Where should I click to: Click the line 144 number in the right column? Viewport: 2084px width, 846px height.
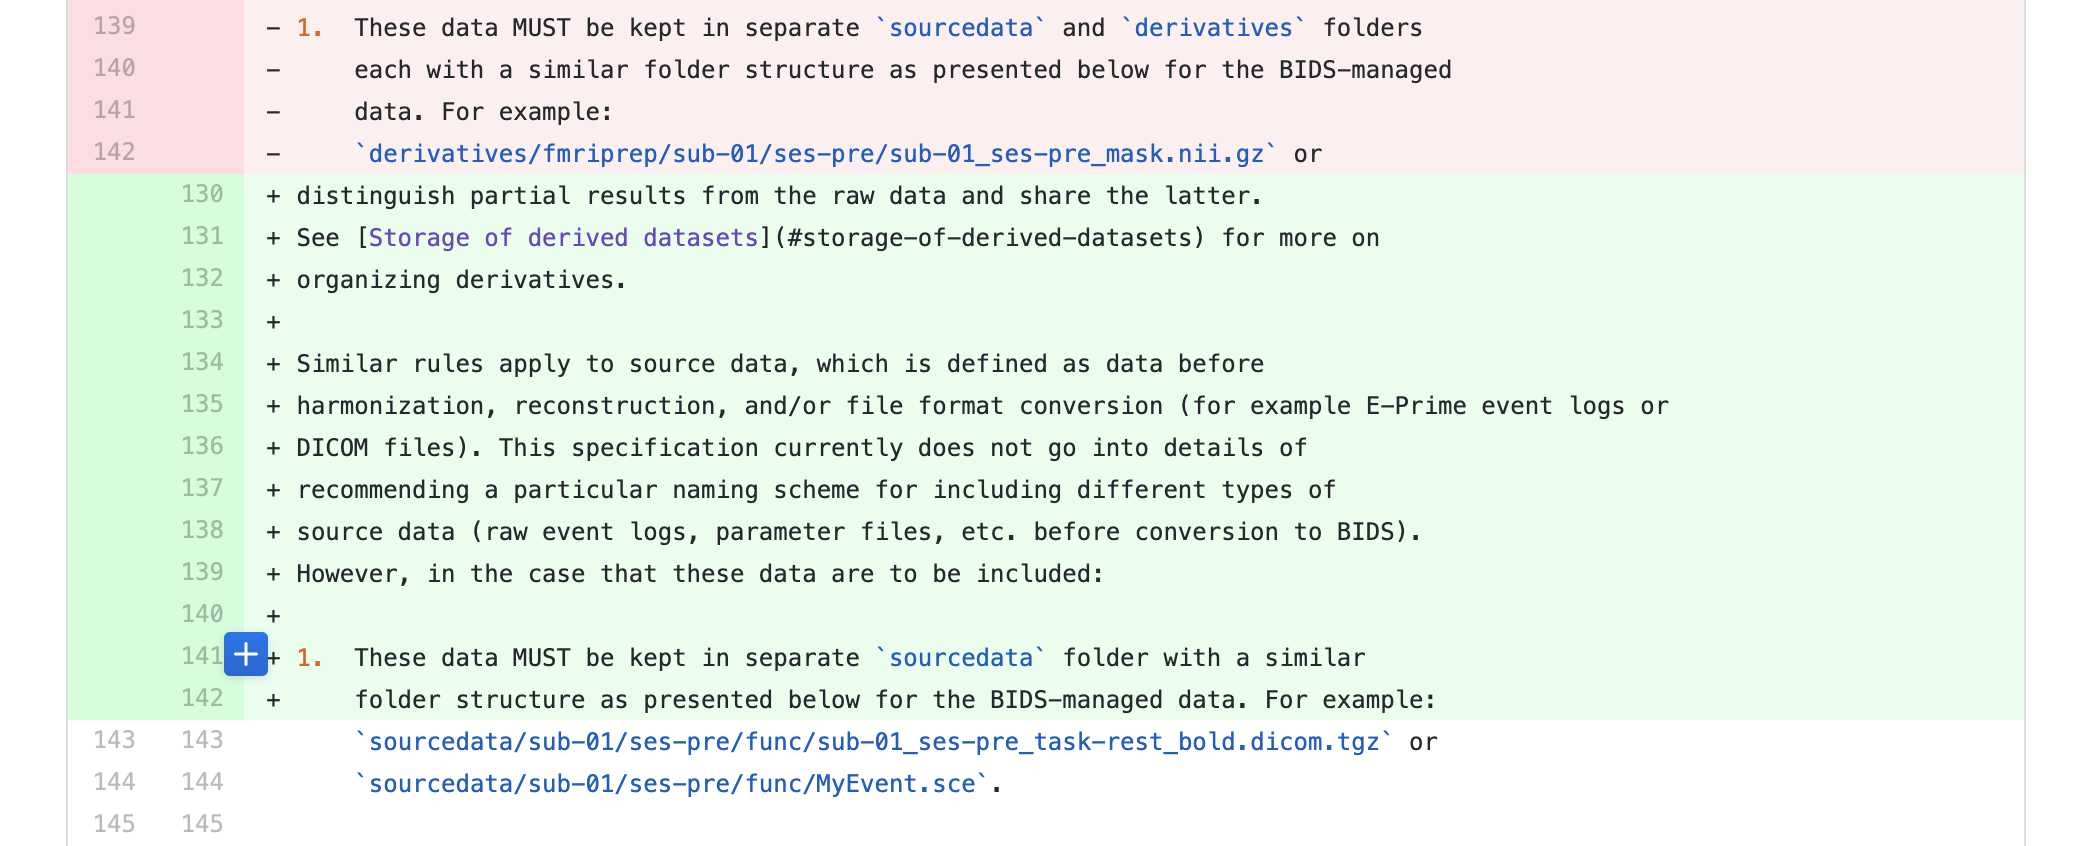click(x=202, y=782)
